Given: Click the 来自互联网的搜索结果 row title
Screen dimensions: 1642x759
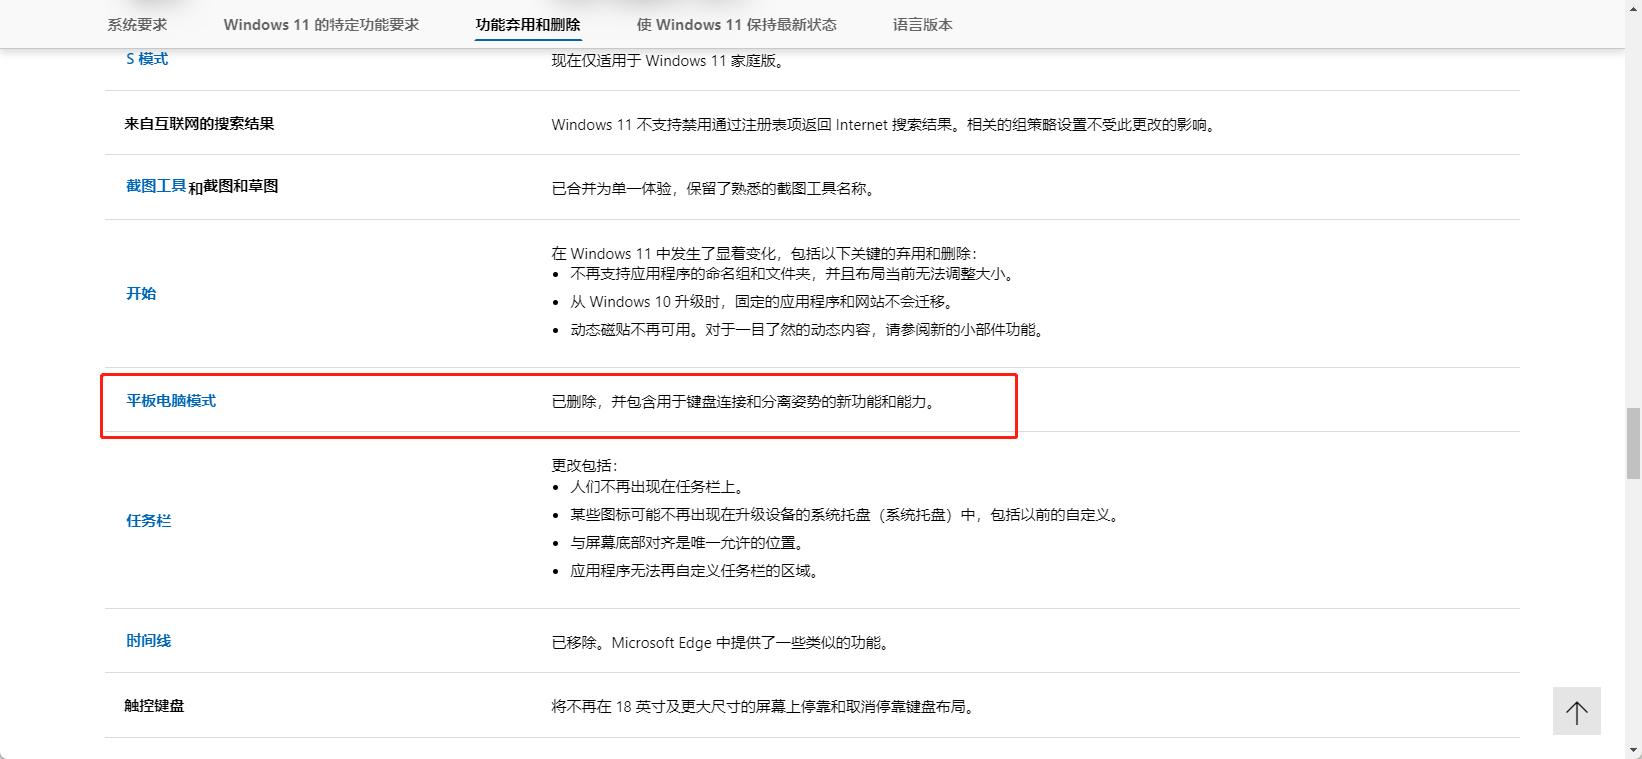Looking at the screenshot, I should pos(199,124).
